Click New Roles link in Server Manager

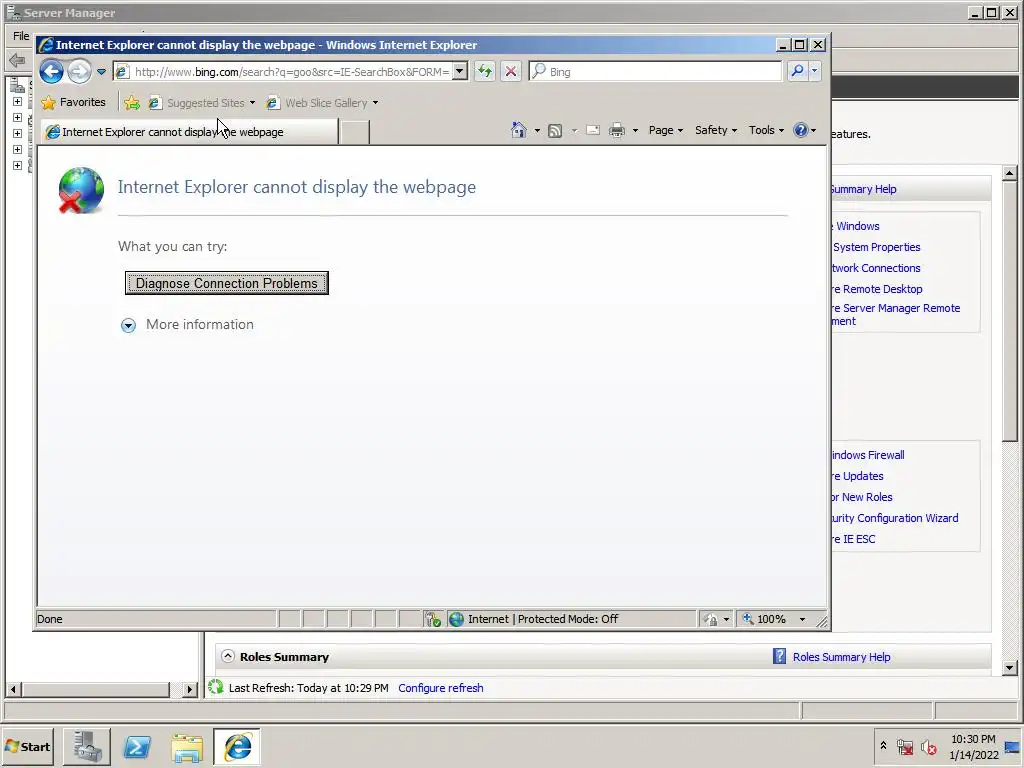(862, 497)
